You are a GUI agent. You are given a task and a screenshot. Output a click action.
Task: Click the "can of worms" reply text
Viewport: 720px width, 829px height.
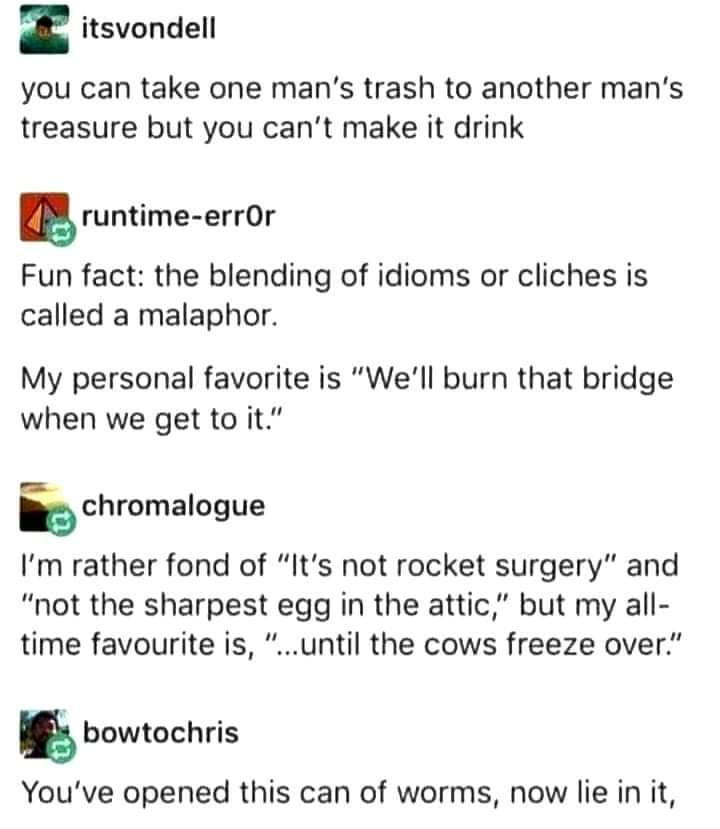click(x=349, y=793)
